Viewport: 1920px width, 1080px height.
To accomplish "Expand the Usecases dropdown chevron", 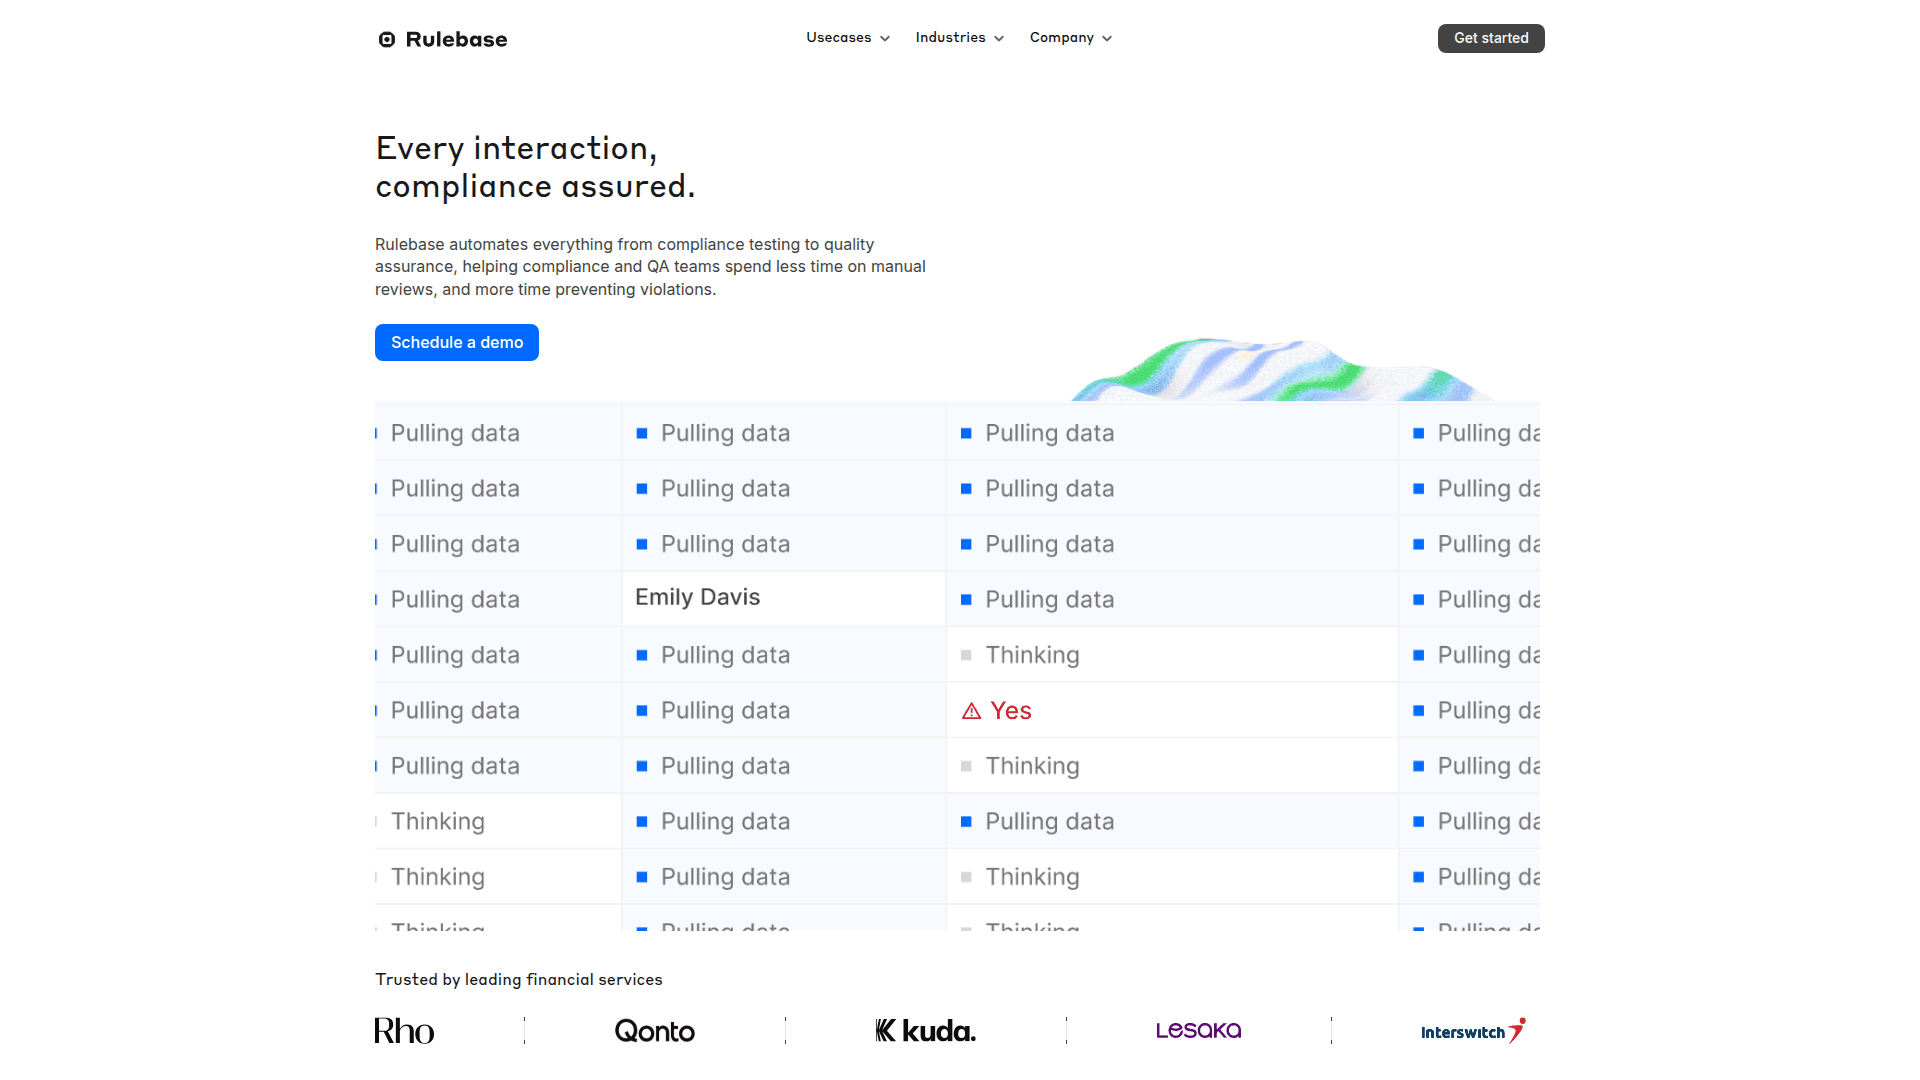I will (885, 39).
